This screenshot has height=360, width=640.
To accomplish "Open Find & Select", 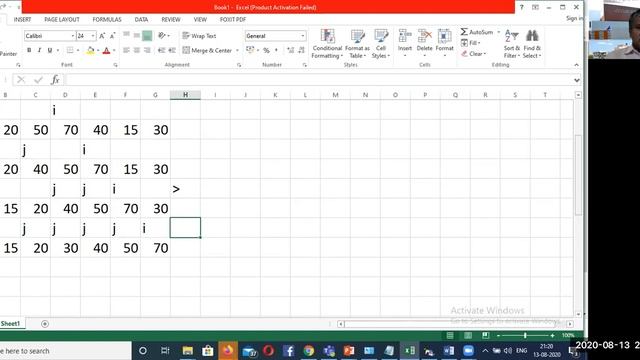I will click(x=532, y=44).
